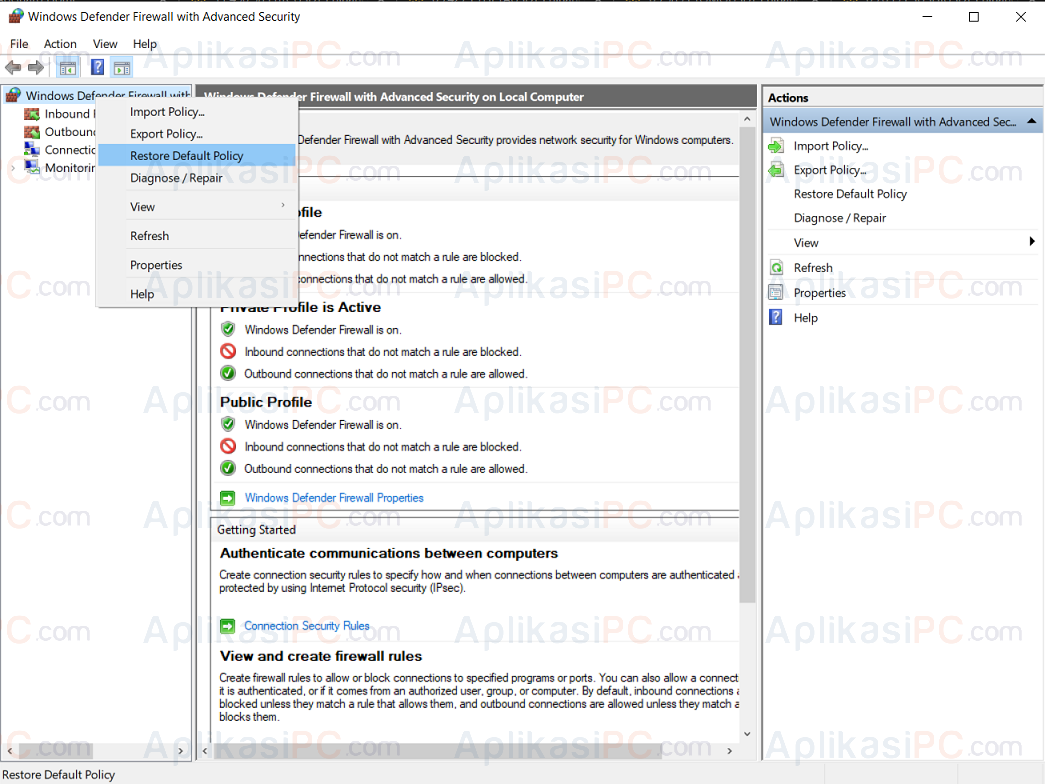Select Diagnose / Repair in context menu
Image resolution: width=1045 pixels, height=784 pixels.
[197, 178]
